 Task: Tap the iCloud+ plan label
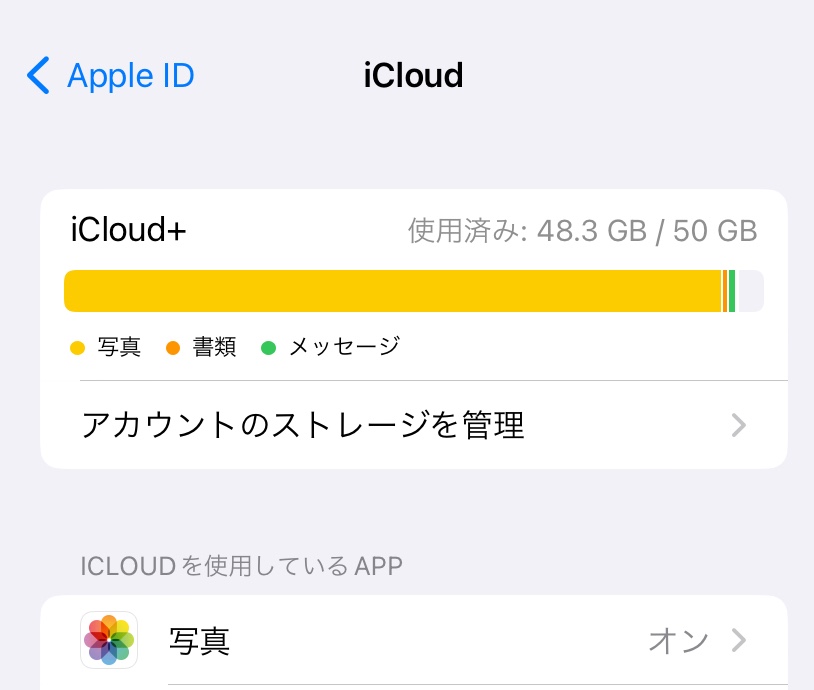click(129, 231)
